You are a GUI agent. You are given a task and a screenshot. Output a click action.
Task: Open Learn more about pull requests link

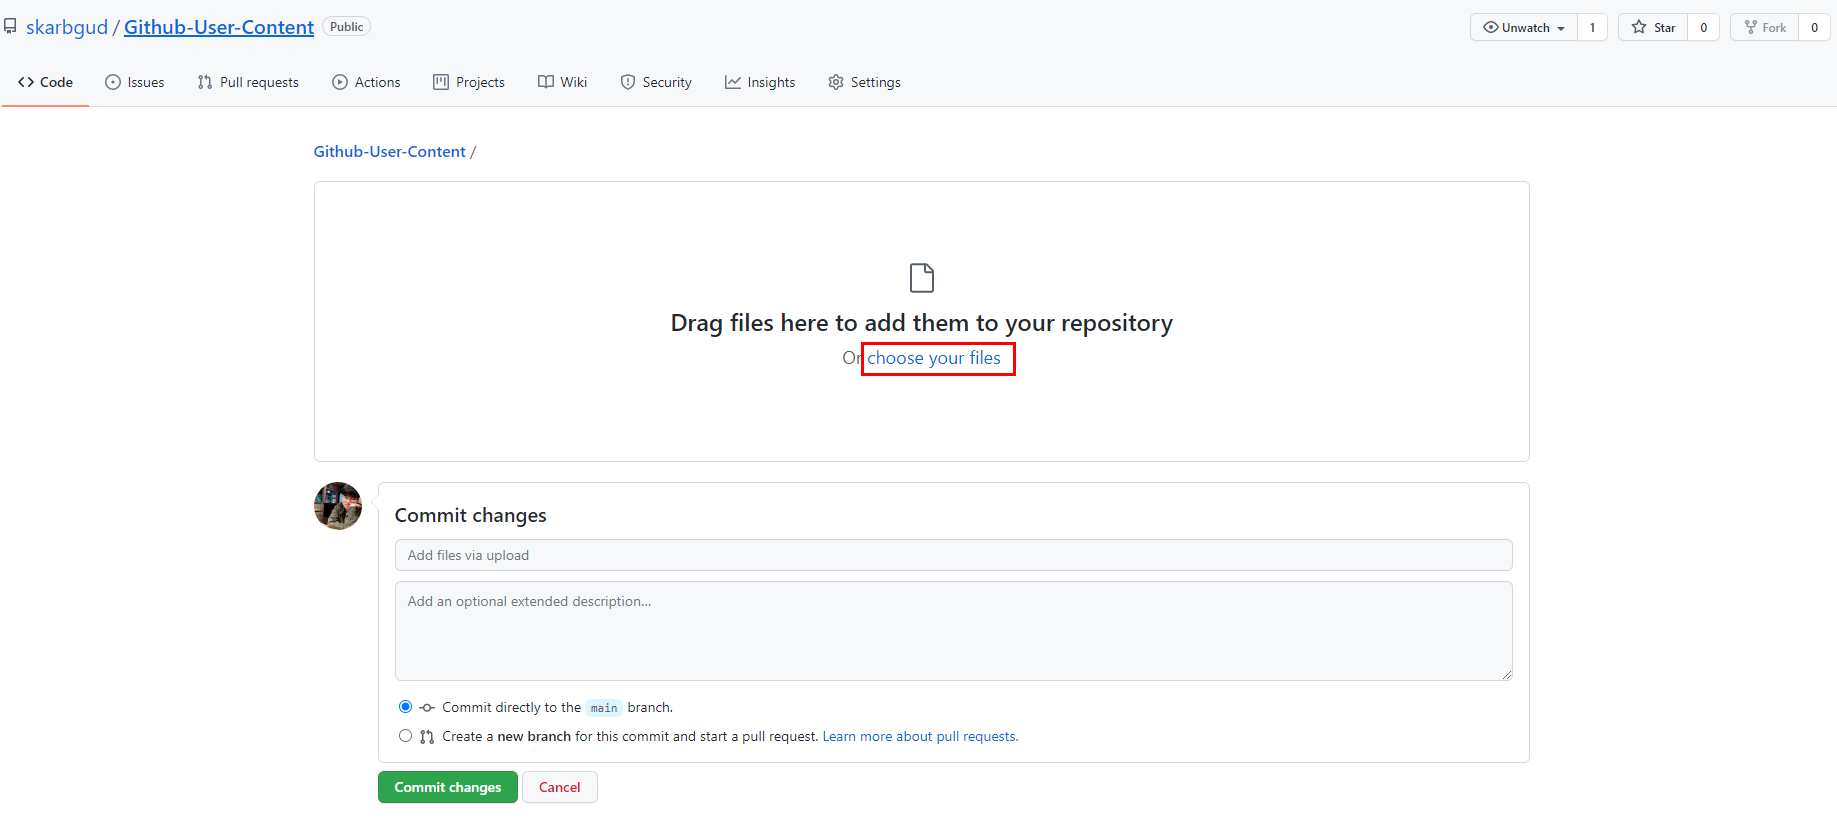point(920,736)
